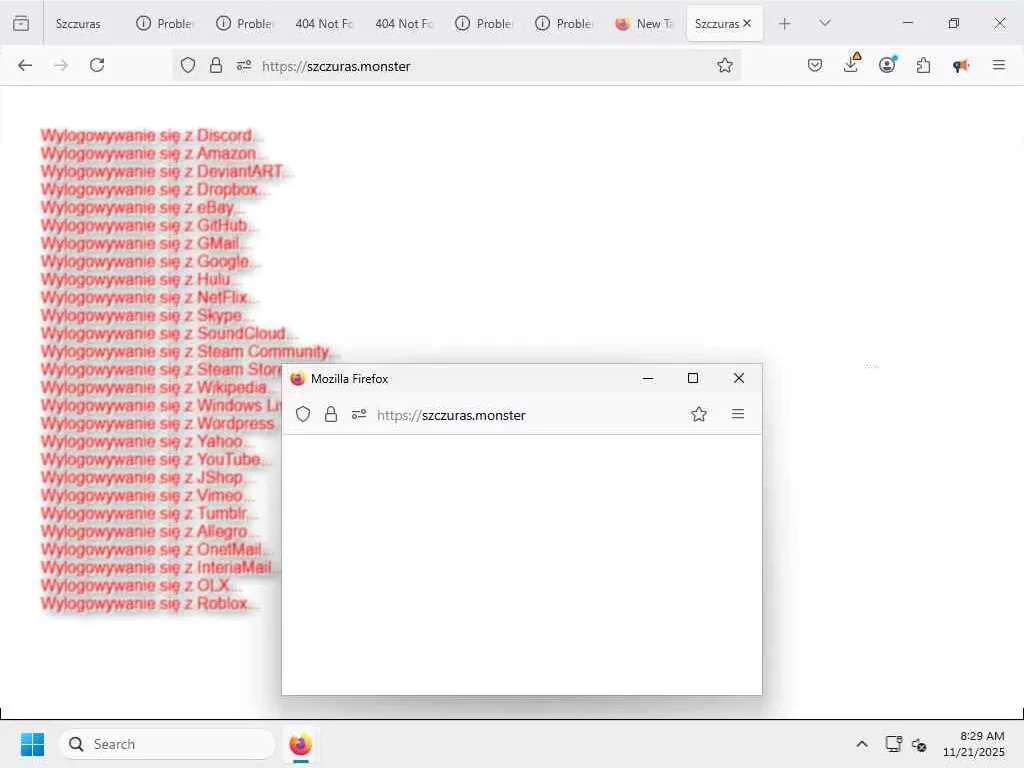Open hamburger menu in popup window

[x=738, y=414]
